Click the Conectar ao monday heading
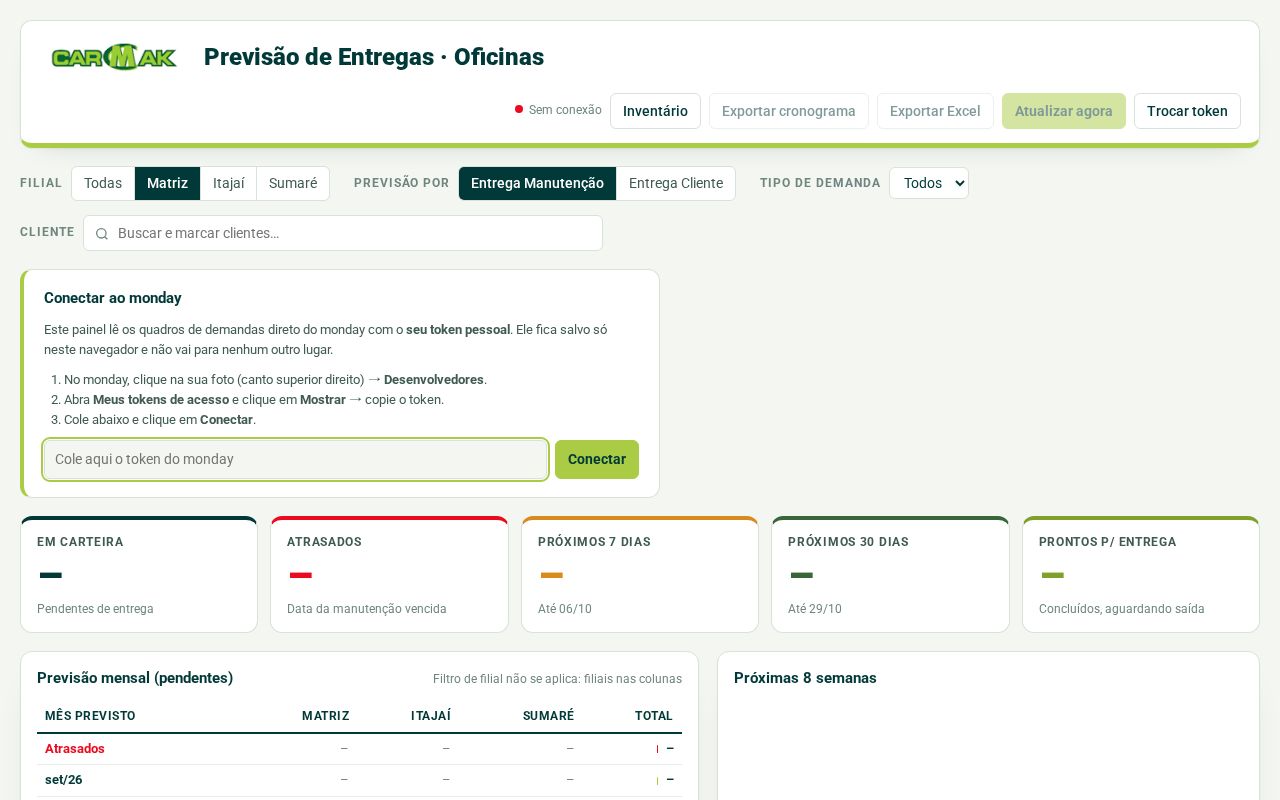This screenshot has height=800, width=1280. point(113,298)
